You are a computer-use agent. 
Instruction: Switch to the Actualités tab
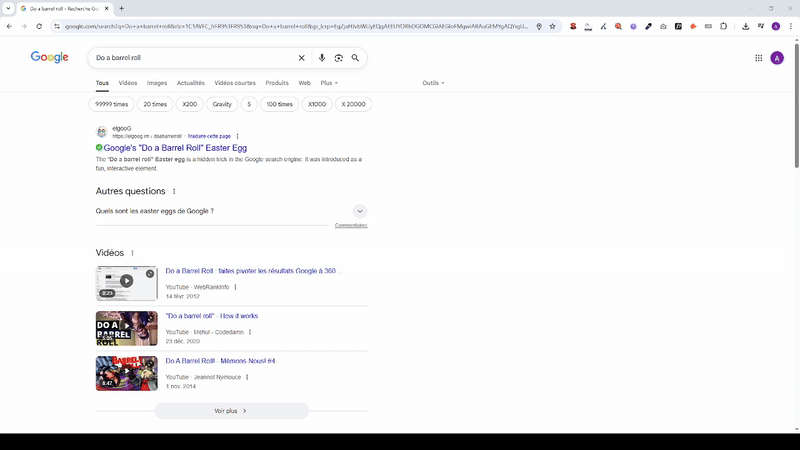click(190, 83)
